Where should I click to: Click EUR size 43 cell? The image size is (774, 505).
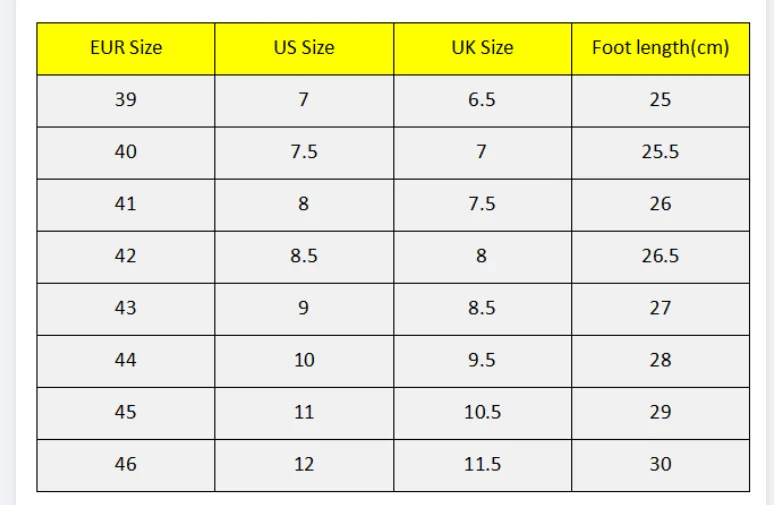coord(126,308)
